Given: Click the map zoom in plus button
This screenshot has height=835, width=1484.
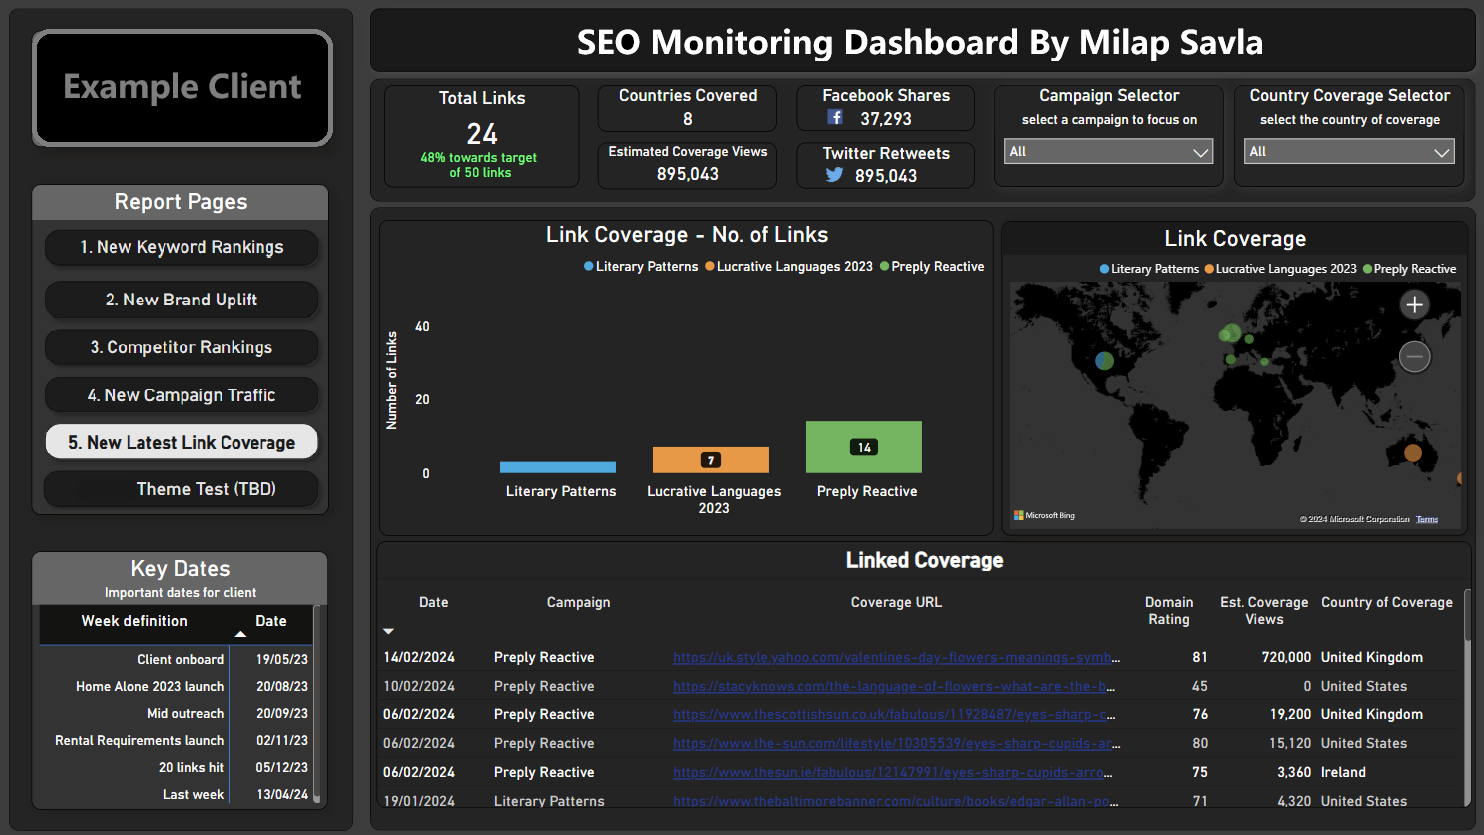Looking at the screenshot, I should pos(1414,305).
